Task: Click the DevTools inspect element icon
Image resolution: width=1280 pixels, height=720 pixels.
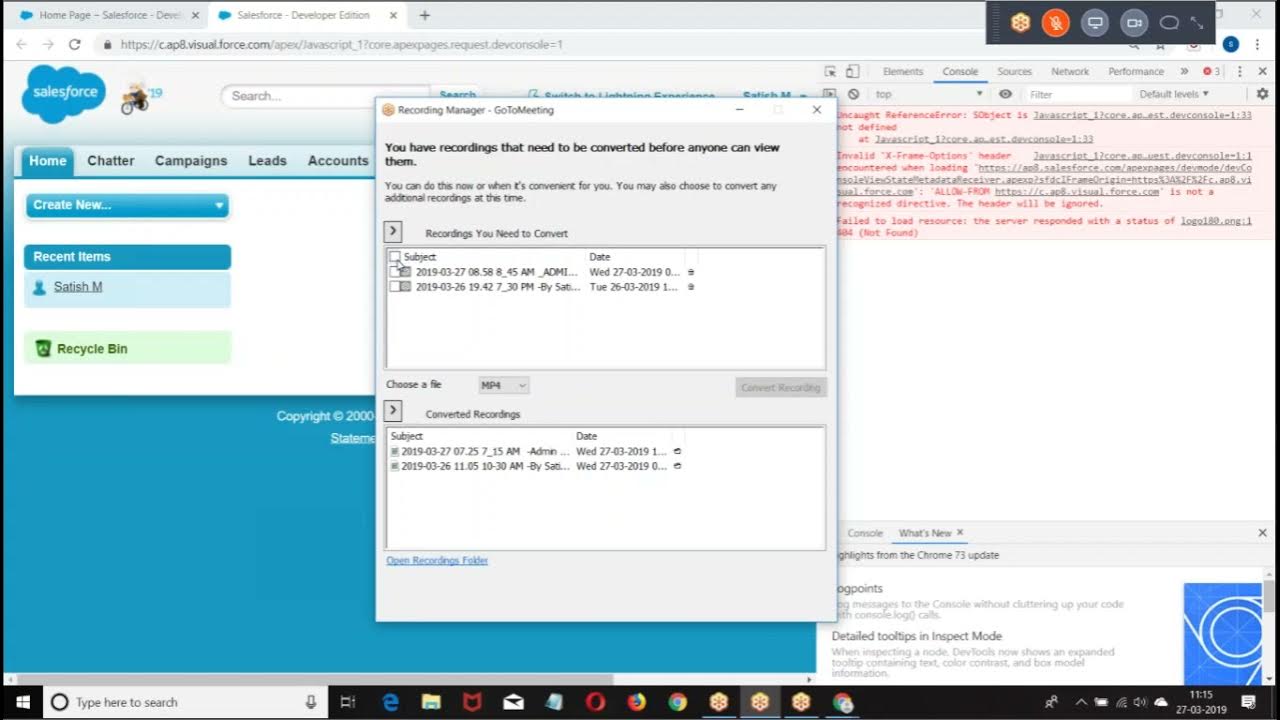Action: pyautogui.click(x=830, y=71)
